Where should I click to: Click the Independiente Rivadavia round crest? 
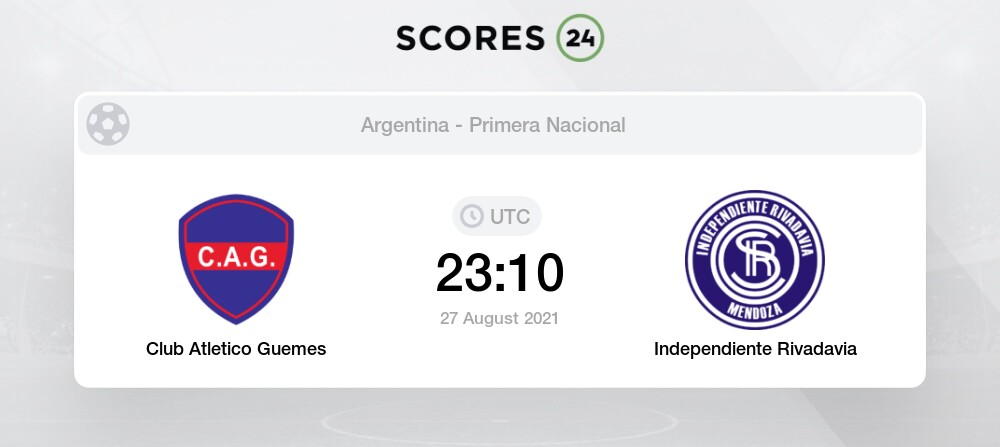pyautogui.click(x=755, y=260)
